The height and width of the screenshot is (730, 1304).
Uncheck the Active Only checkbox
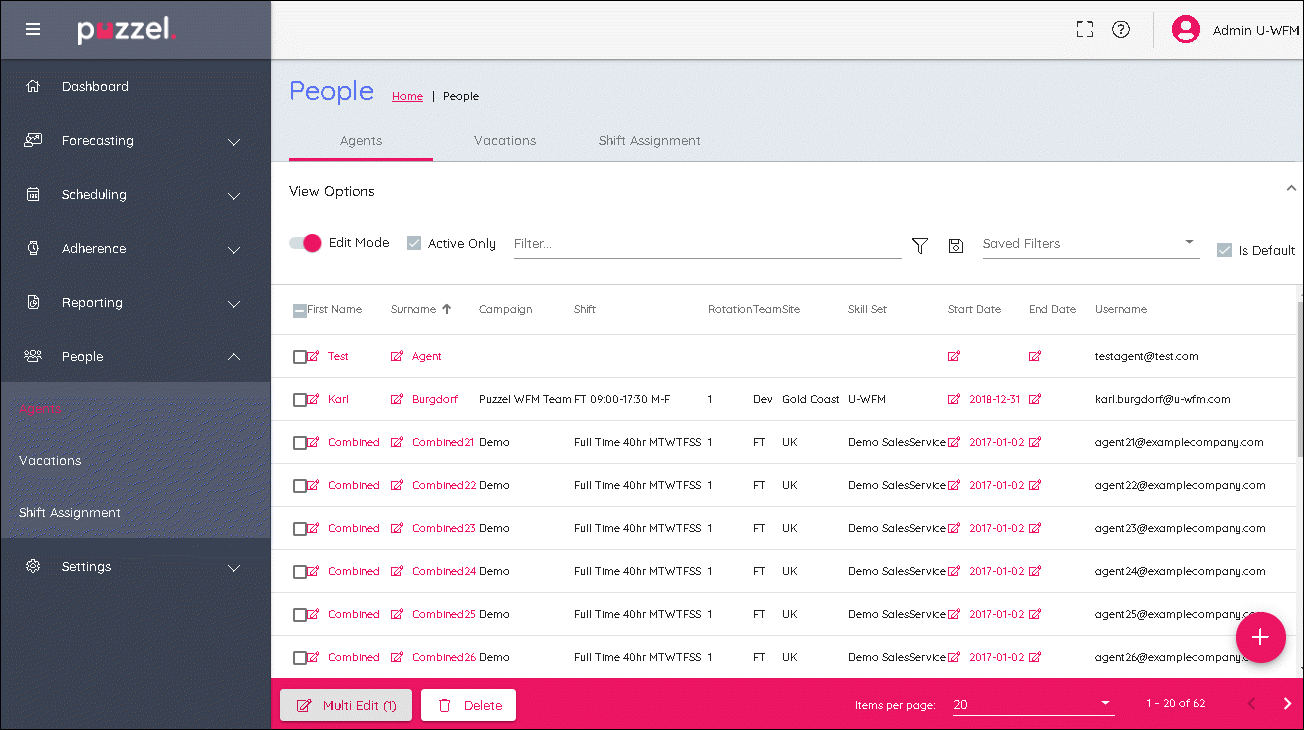pos(414,243)
